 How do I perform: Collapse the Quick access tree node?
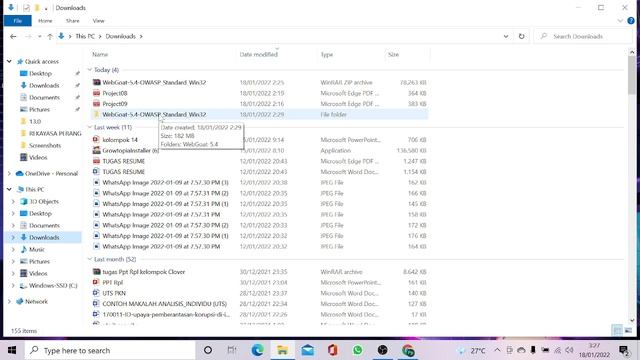pyautogui.click(x=9, y=61)
